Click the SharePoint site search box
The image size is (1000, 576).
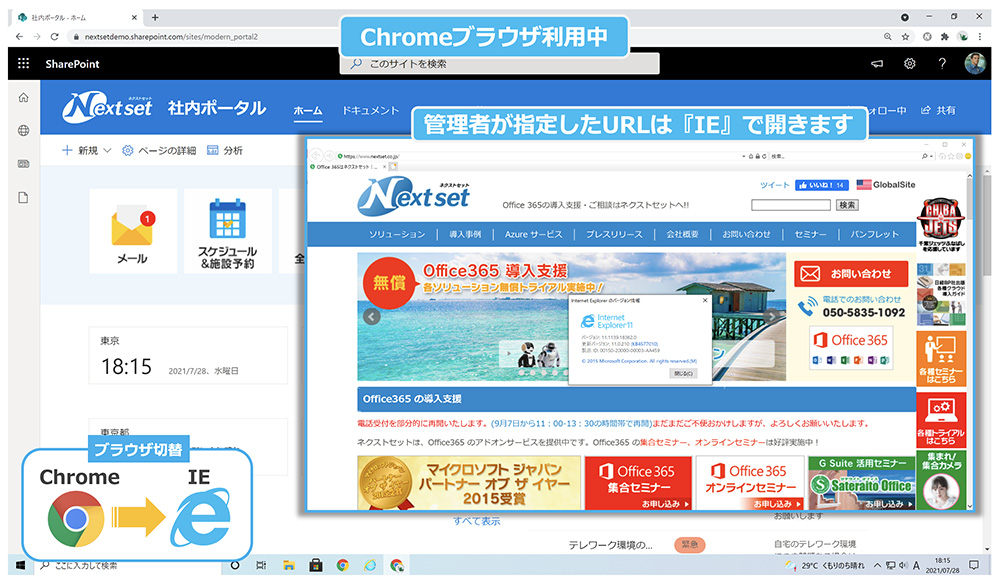click(x=499, y=64)
